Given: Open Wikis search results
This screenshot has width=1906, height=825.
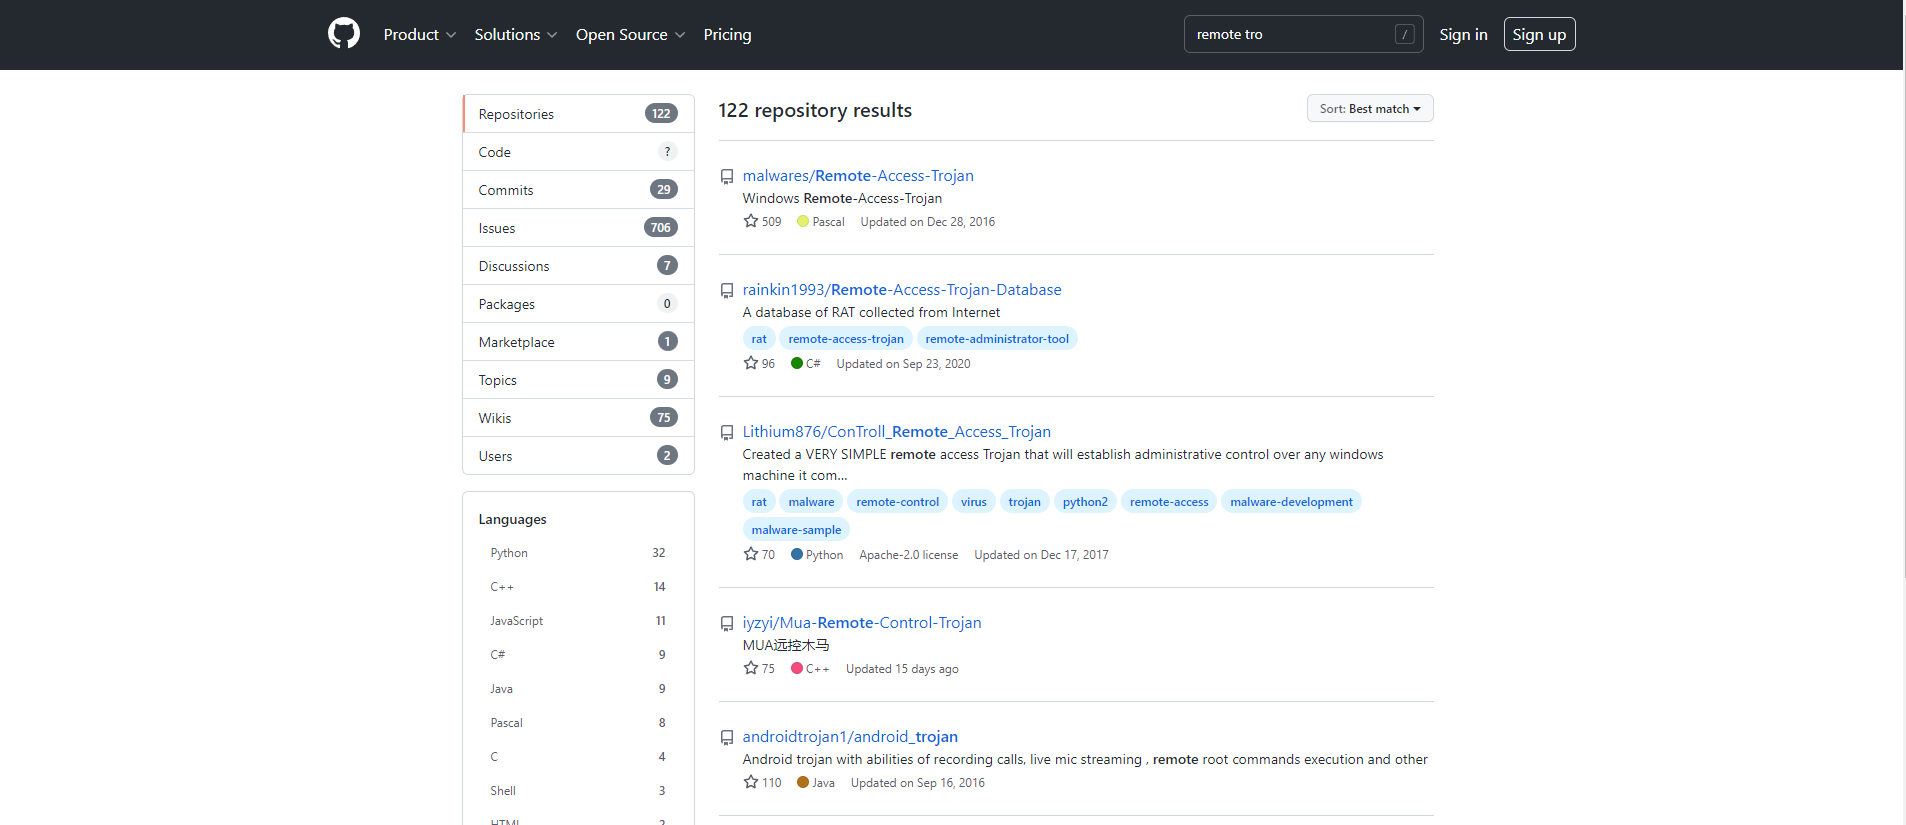Looking at the screenshot, I should coord(578,418).
